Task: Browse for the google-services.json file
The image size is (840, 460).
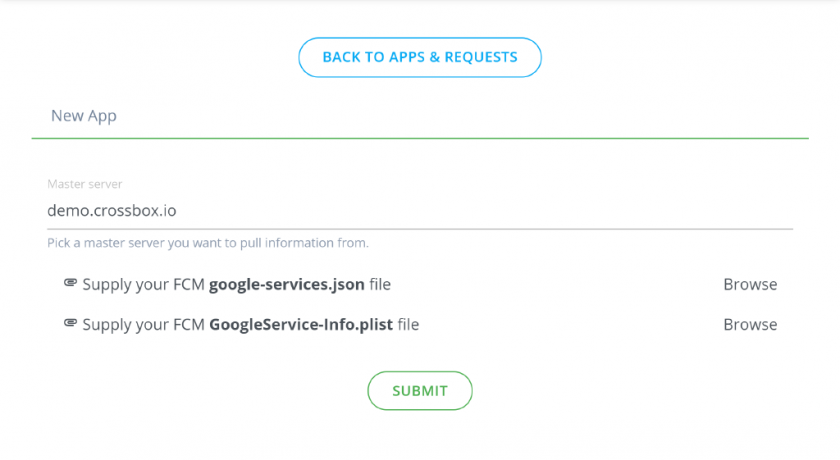Action: (750, 284)
